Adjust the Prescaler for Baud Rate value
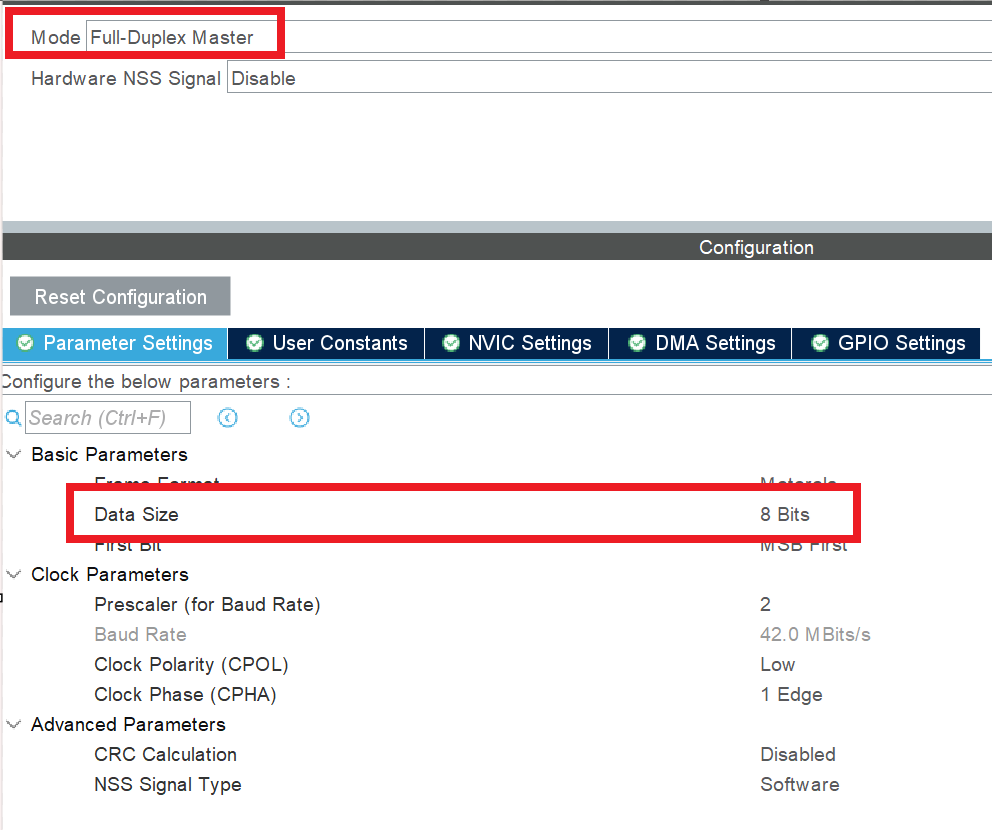992x830 pixels. click(766, 604)
